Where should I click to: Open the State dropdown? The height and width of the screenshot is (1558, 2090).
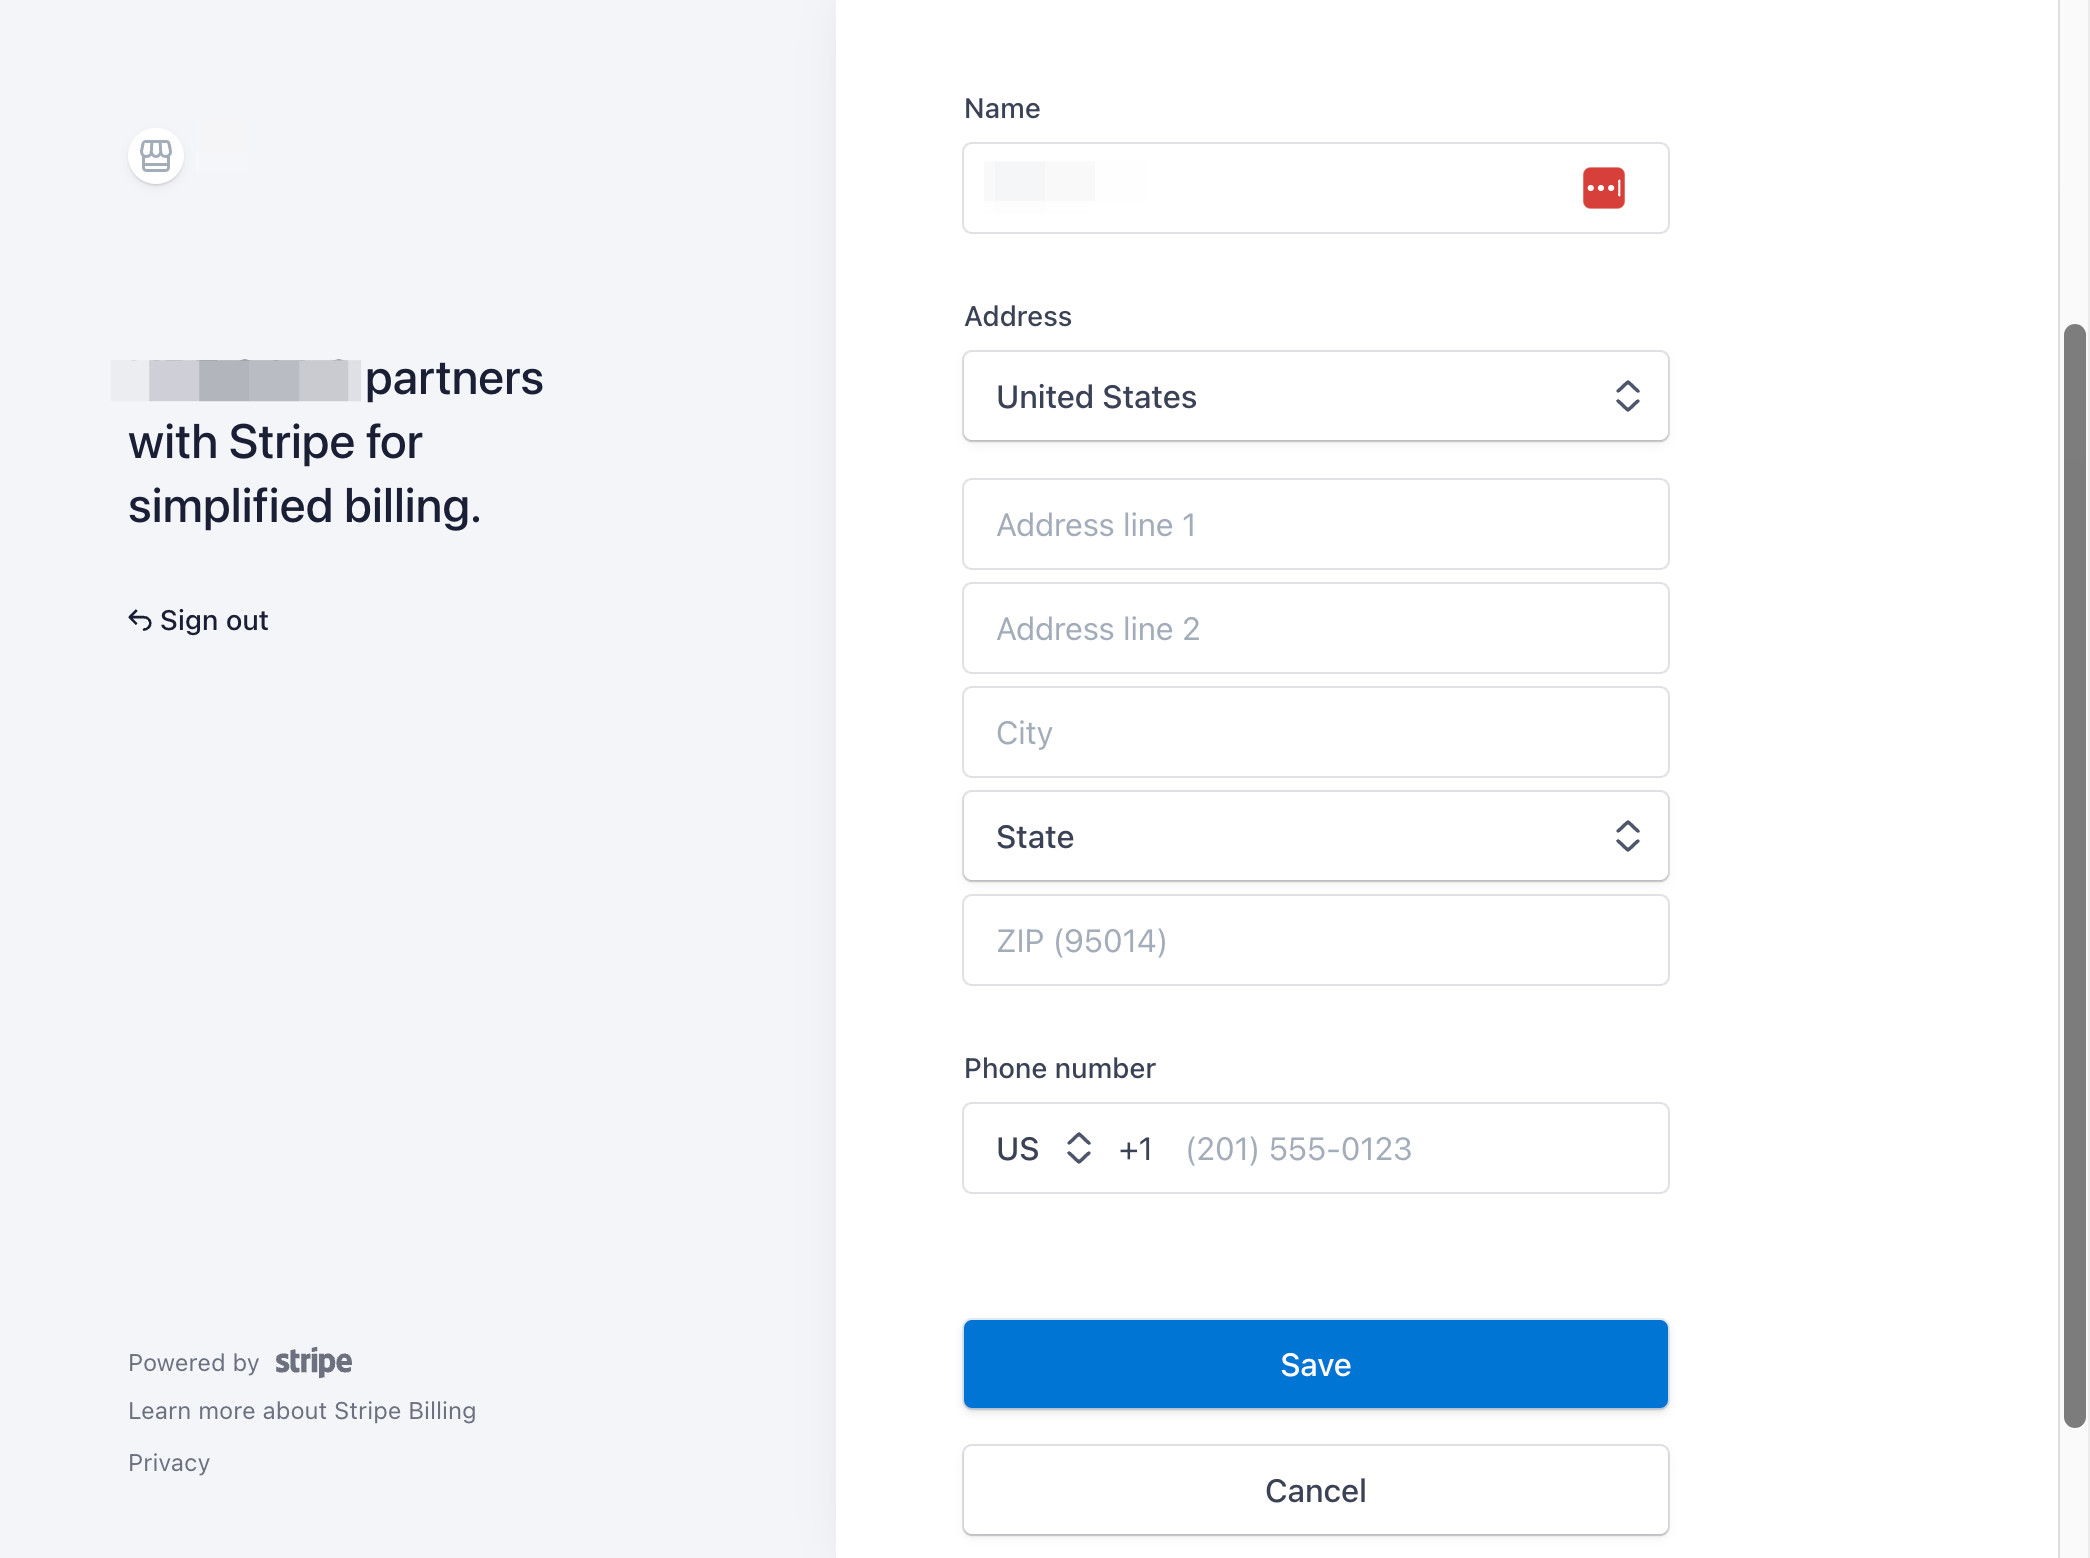pyautogui.click(x=1315, y=836)
